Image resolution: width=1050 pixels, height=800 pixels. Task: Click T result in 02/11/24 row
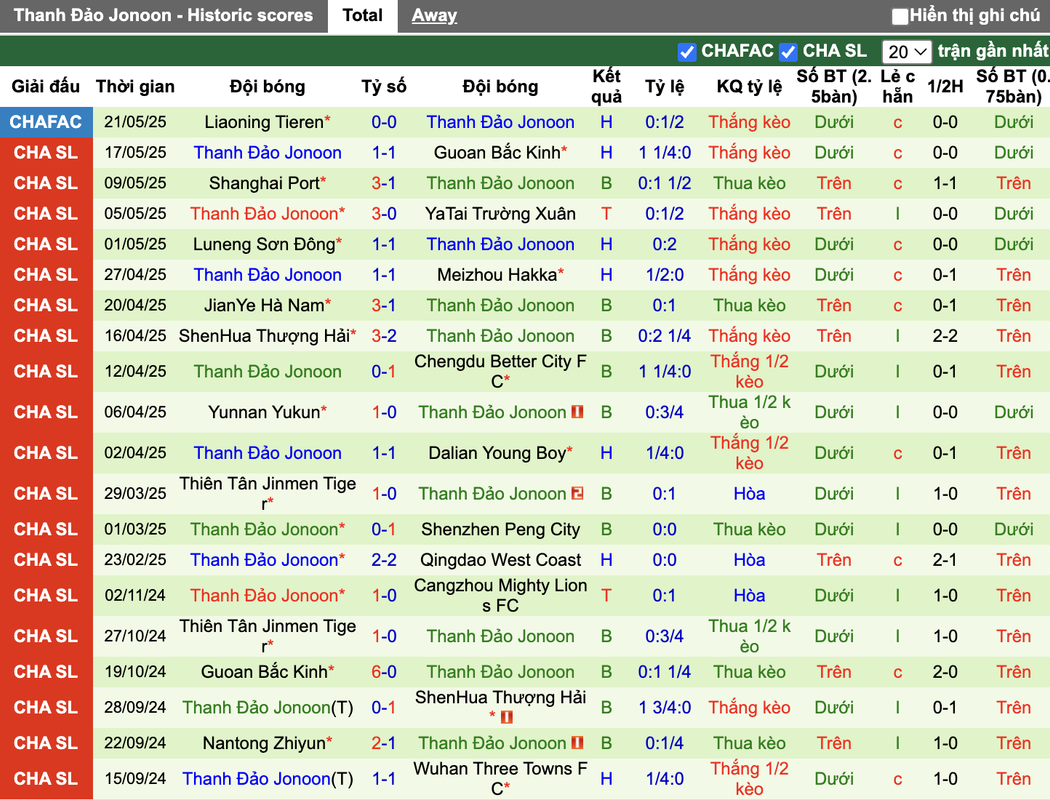click(606, 595)
